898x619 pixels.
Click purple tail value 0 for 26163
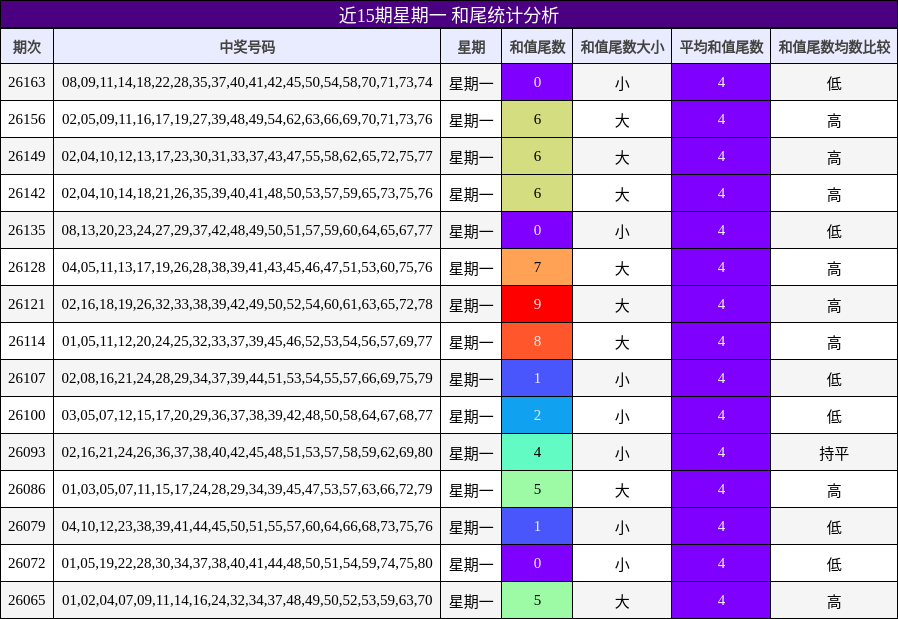(537, 82)
